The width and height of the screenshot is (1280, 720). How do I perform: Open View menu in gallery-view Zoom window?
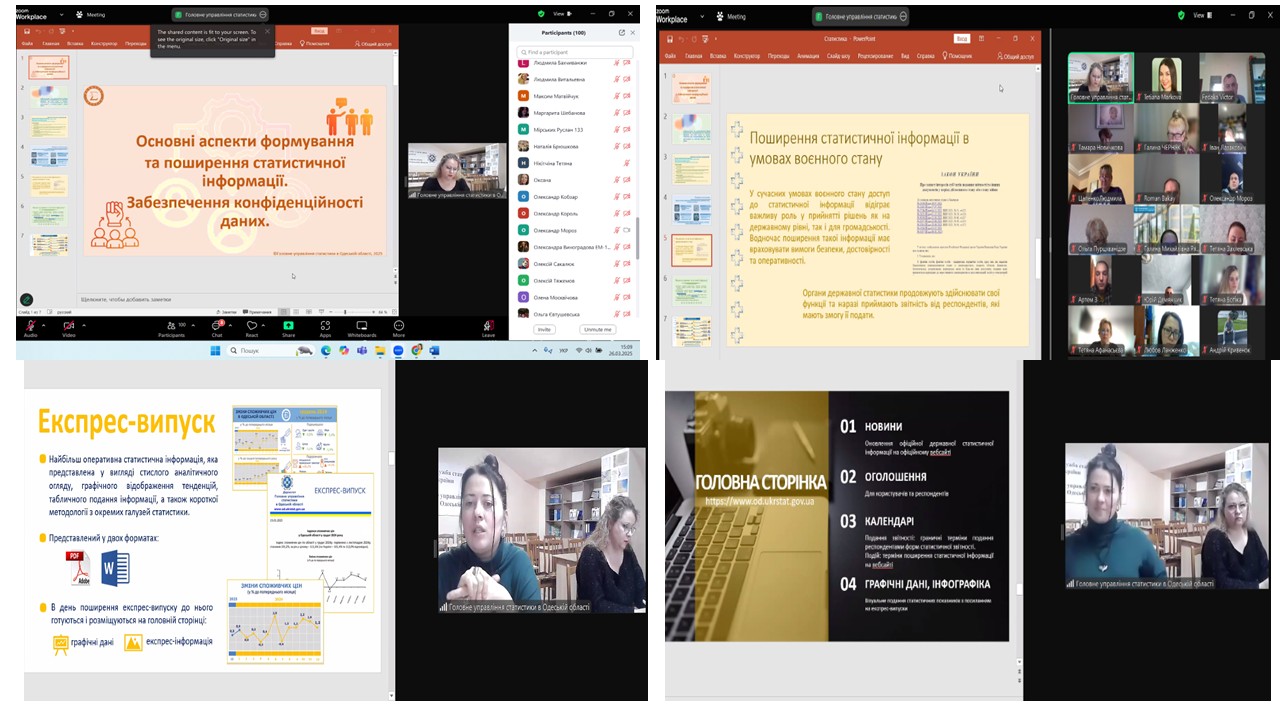tap(1203, 15)
